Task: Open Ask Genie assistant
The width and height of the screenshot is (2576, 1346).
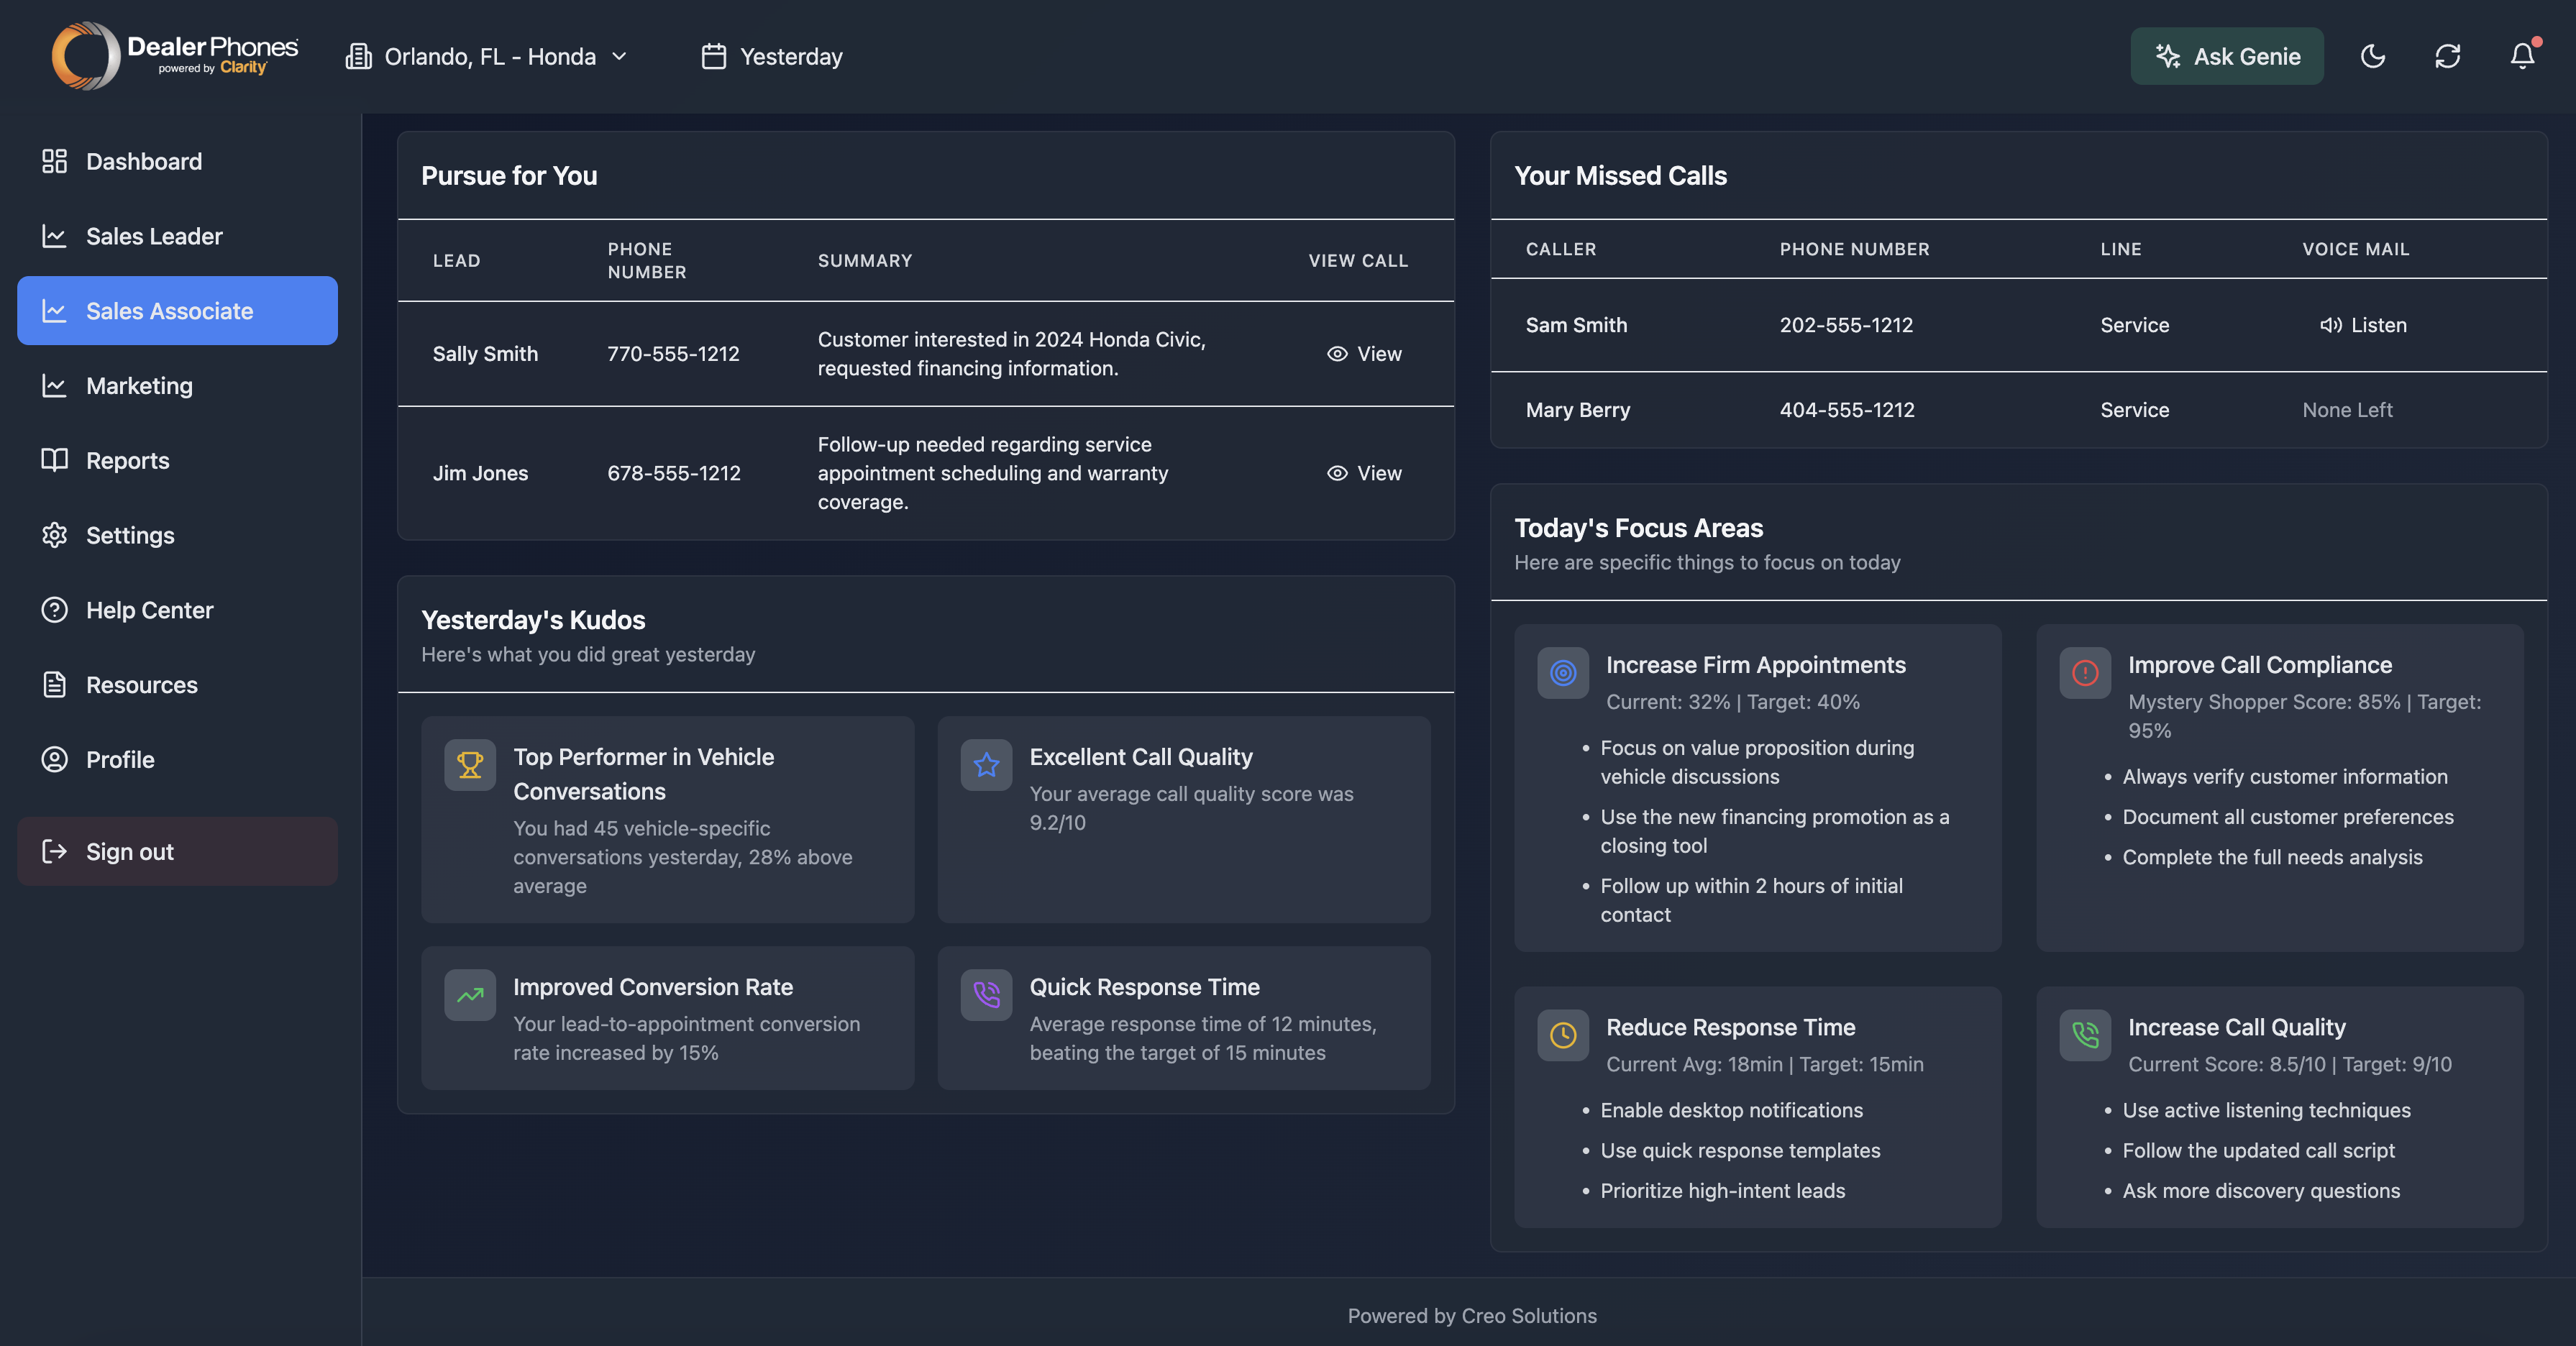Action: [x=2226, y=56]
